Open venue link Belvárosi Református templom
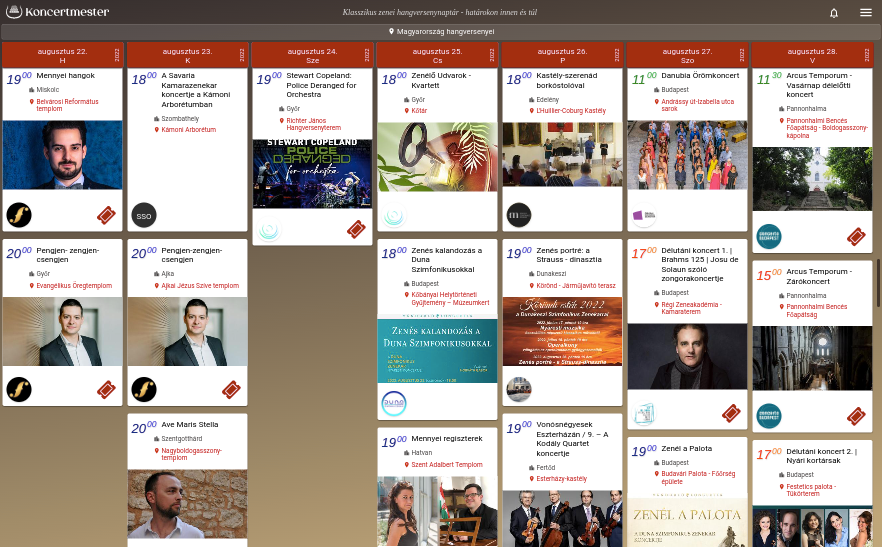 click(68, 105)
